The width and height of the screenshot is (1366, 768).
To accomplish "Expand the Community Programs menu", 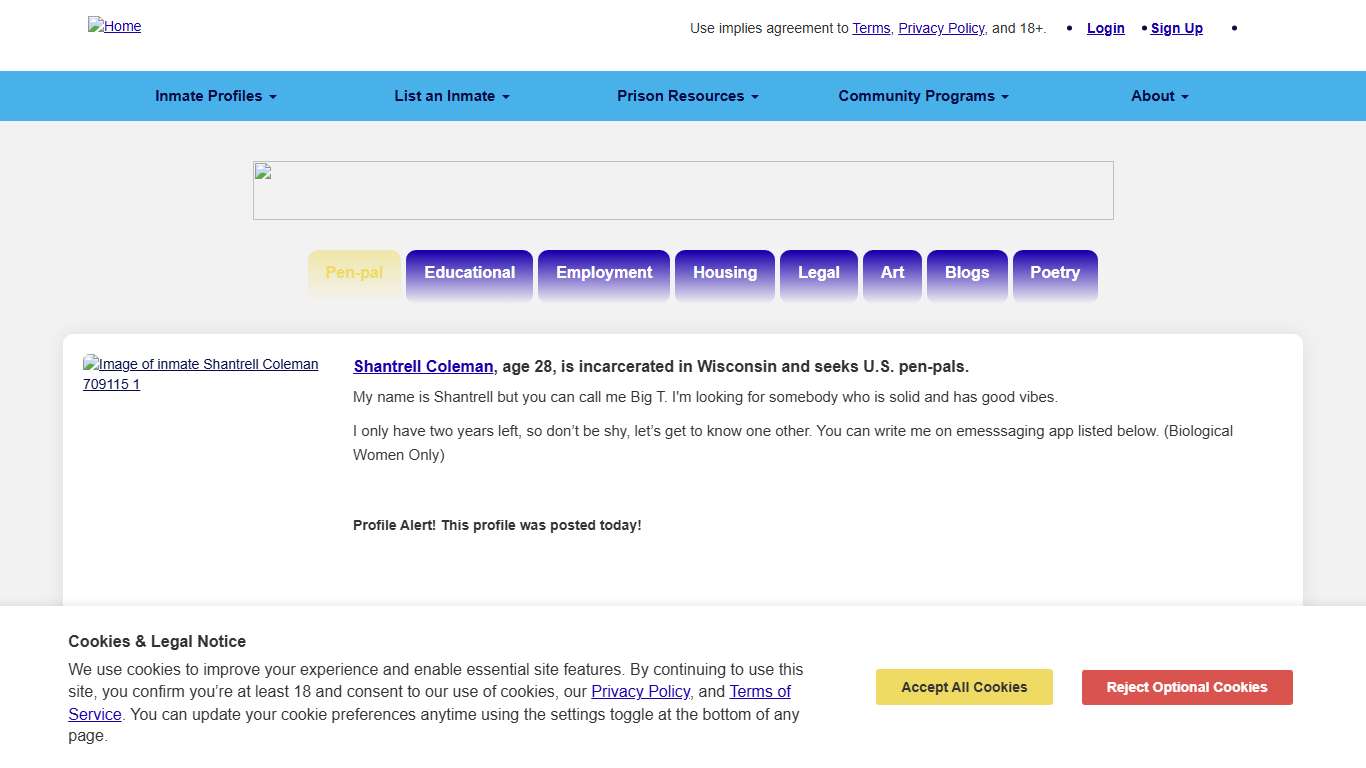I will click(923, 96).
